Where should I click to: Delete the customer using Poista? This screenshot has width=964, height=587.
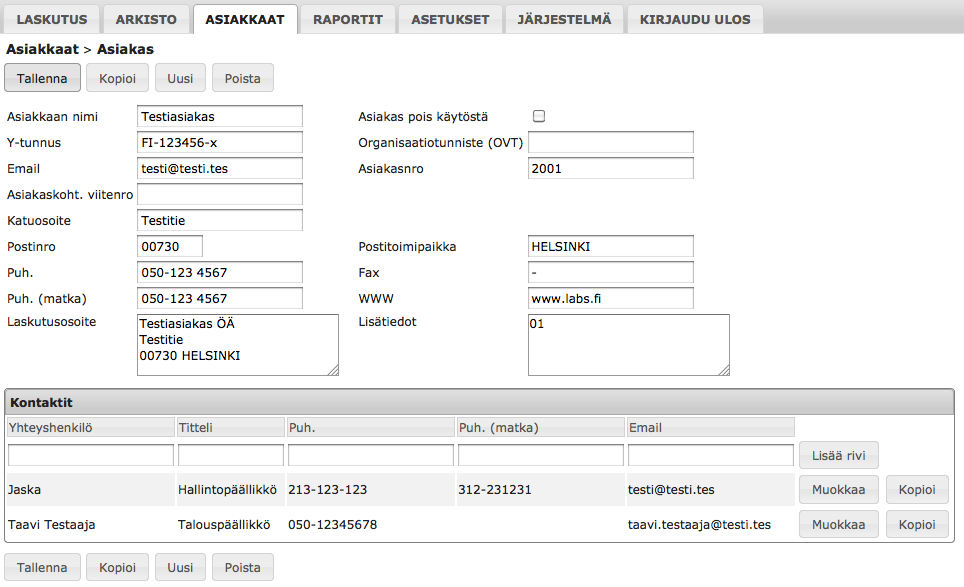point(242,77)
